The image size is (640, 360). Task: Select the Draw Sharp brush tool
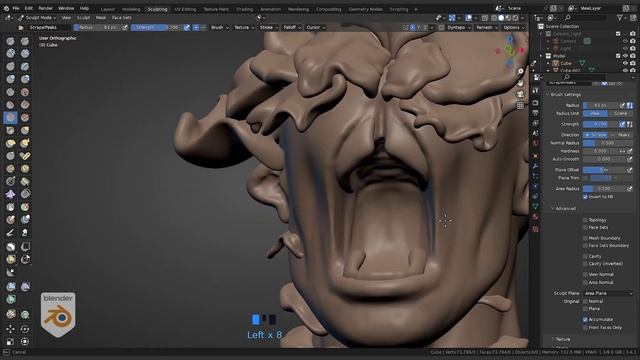25,41
